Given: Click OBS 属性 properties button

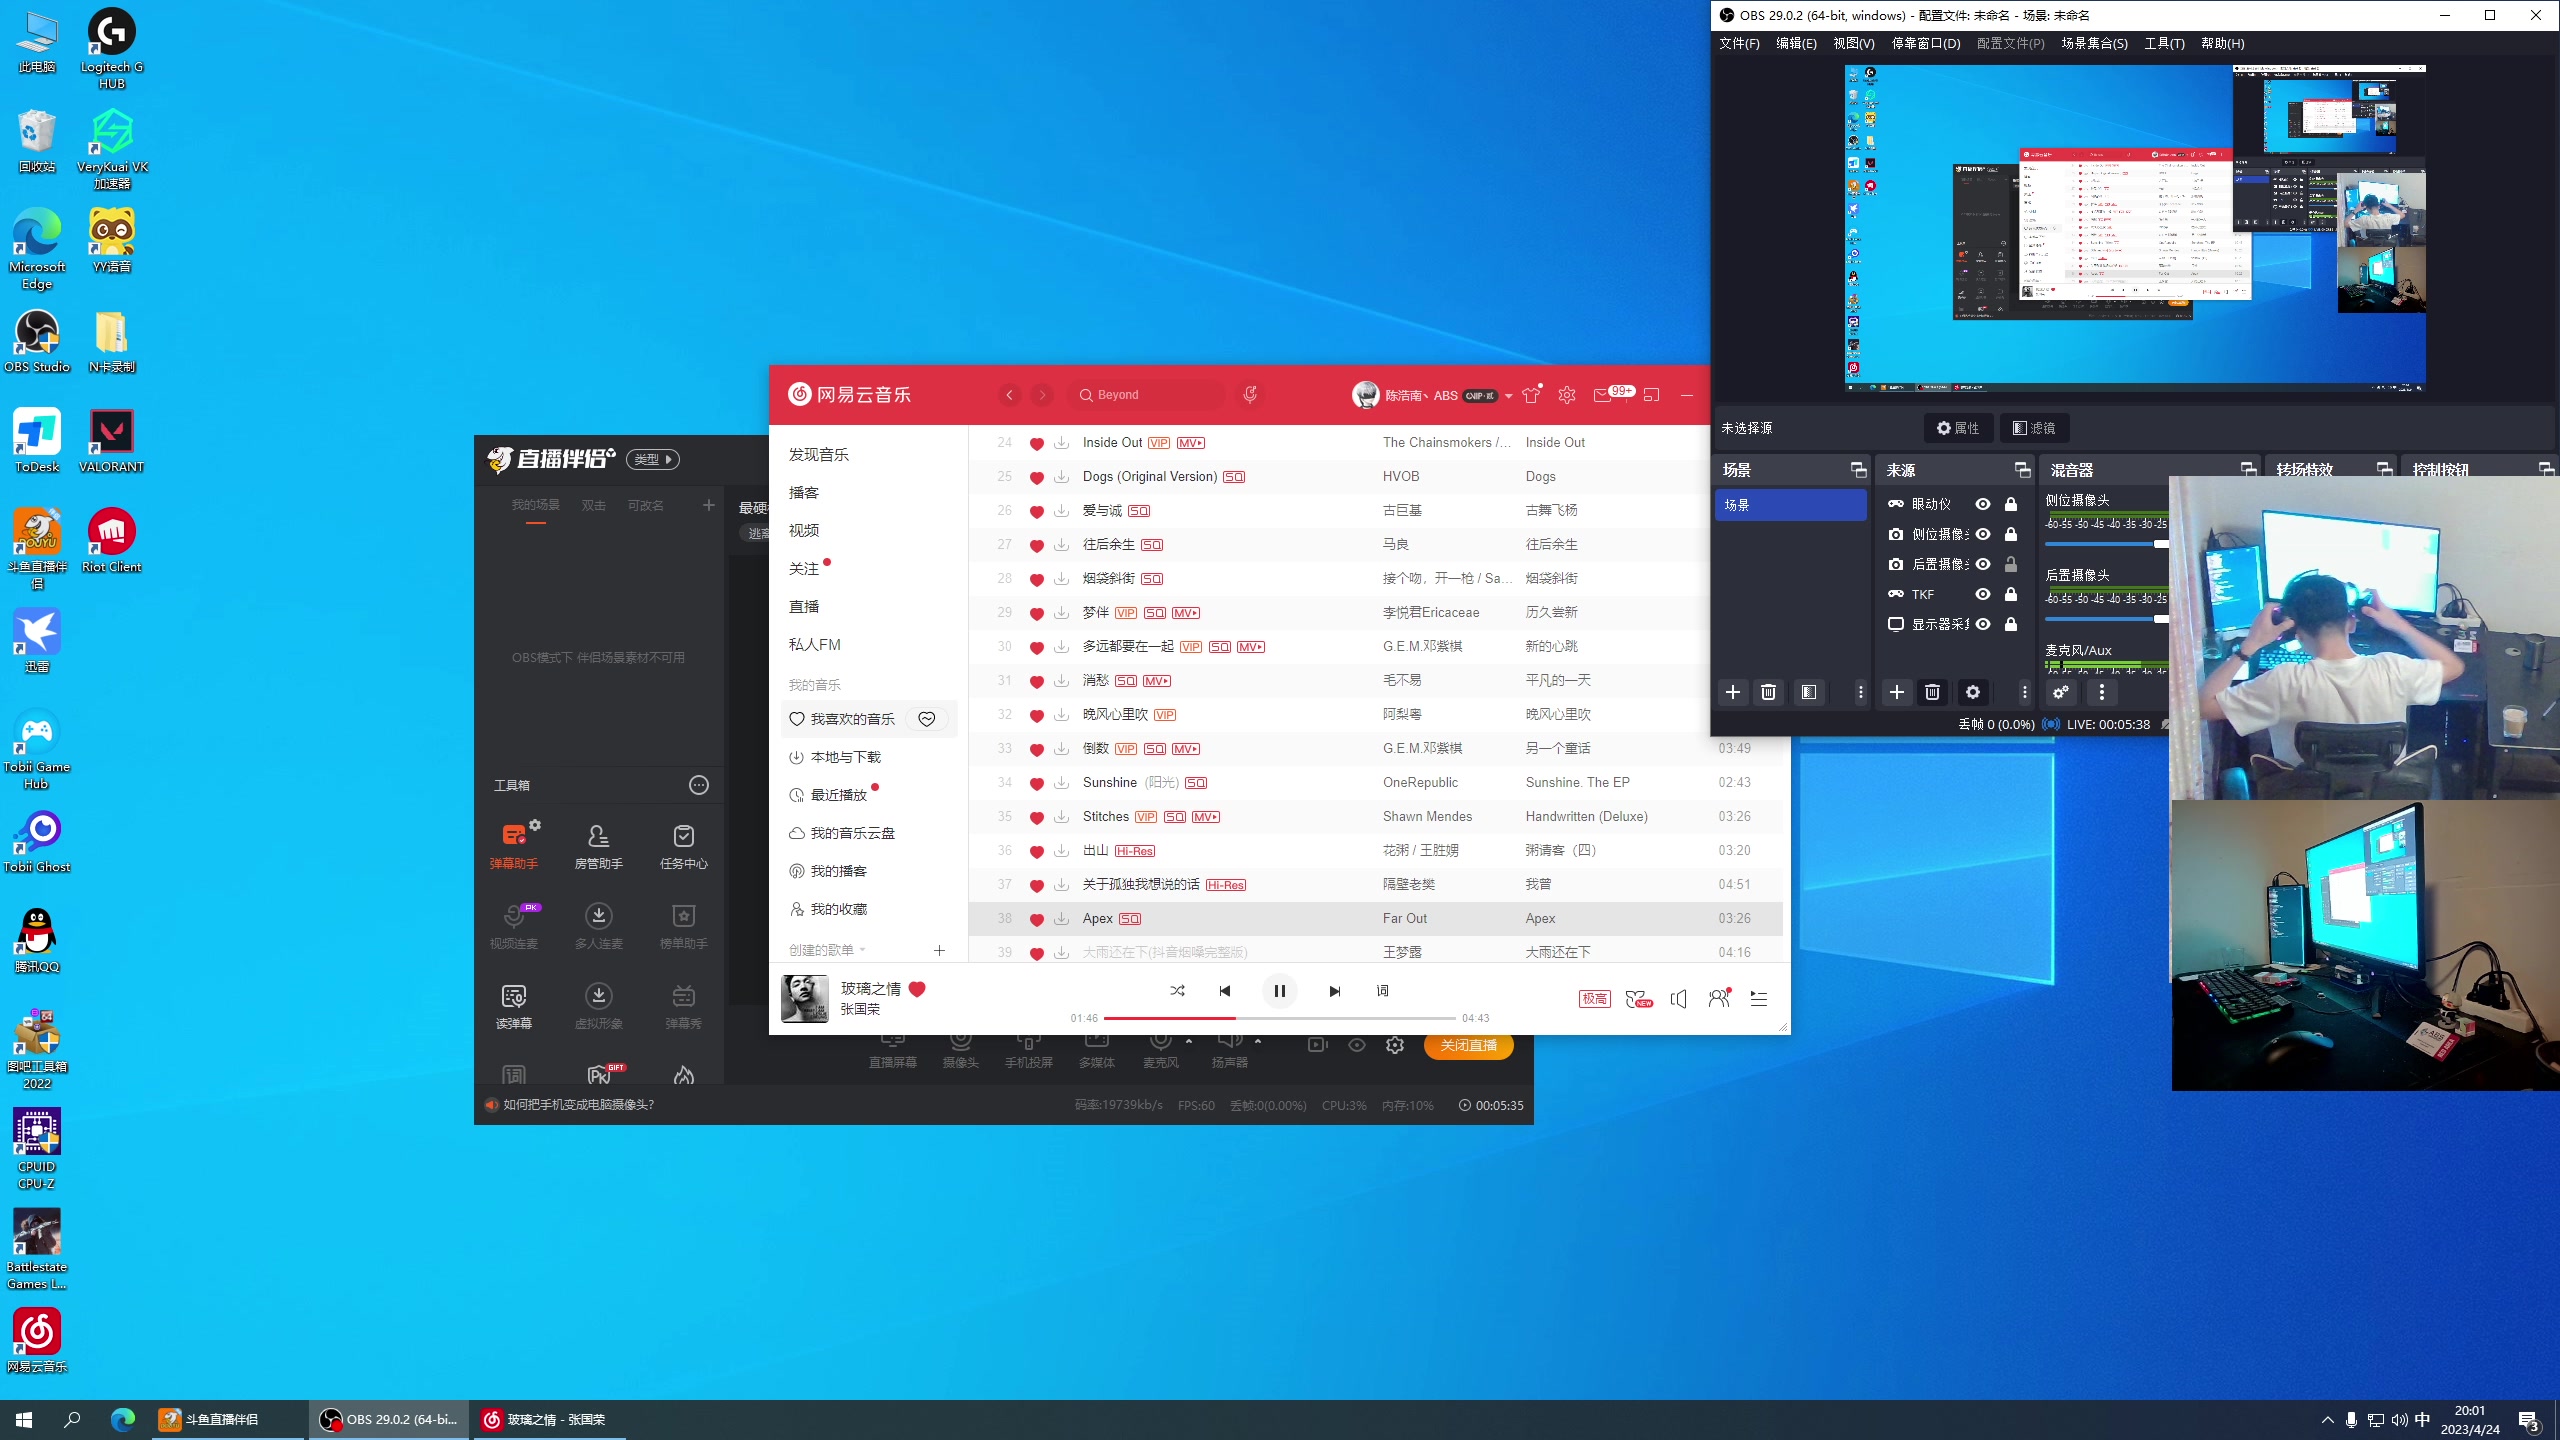Looking at the screenshot, I should coord(1958,428).
